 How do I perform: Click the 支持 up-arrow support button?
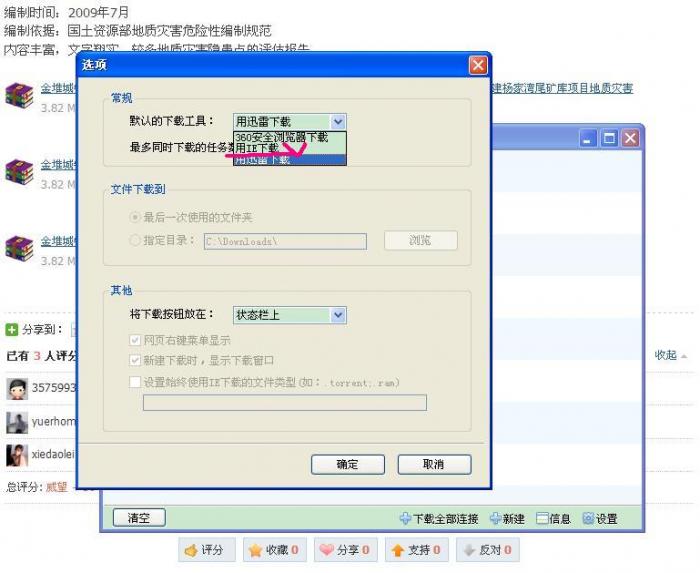(x=413, y=550)
